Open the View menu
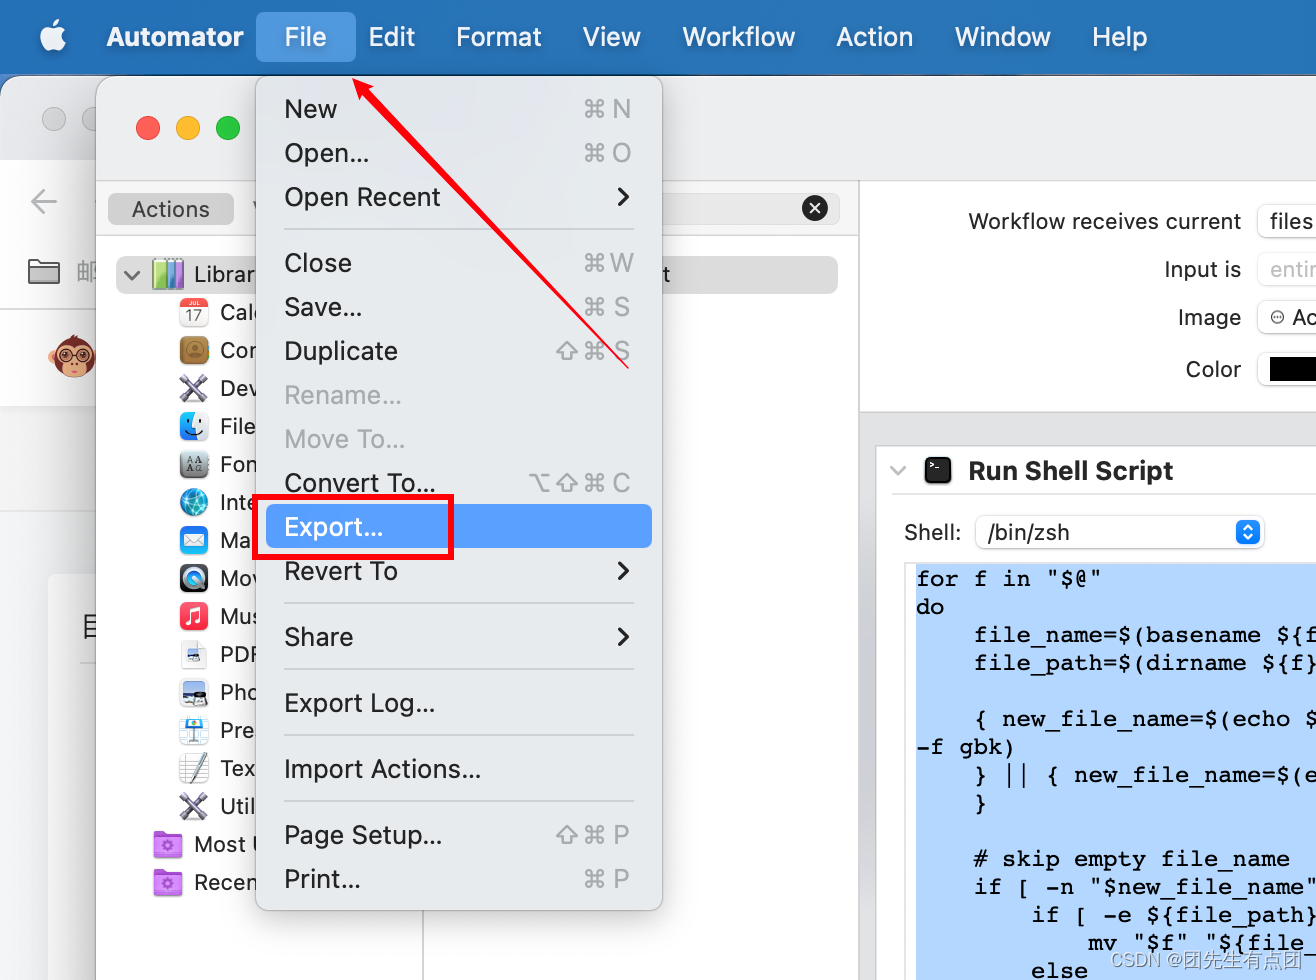 tap(611, 37)
